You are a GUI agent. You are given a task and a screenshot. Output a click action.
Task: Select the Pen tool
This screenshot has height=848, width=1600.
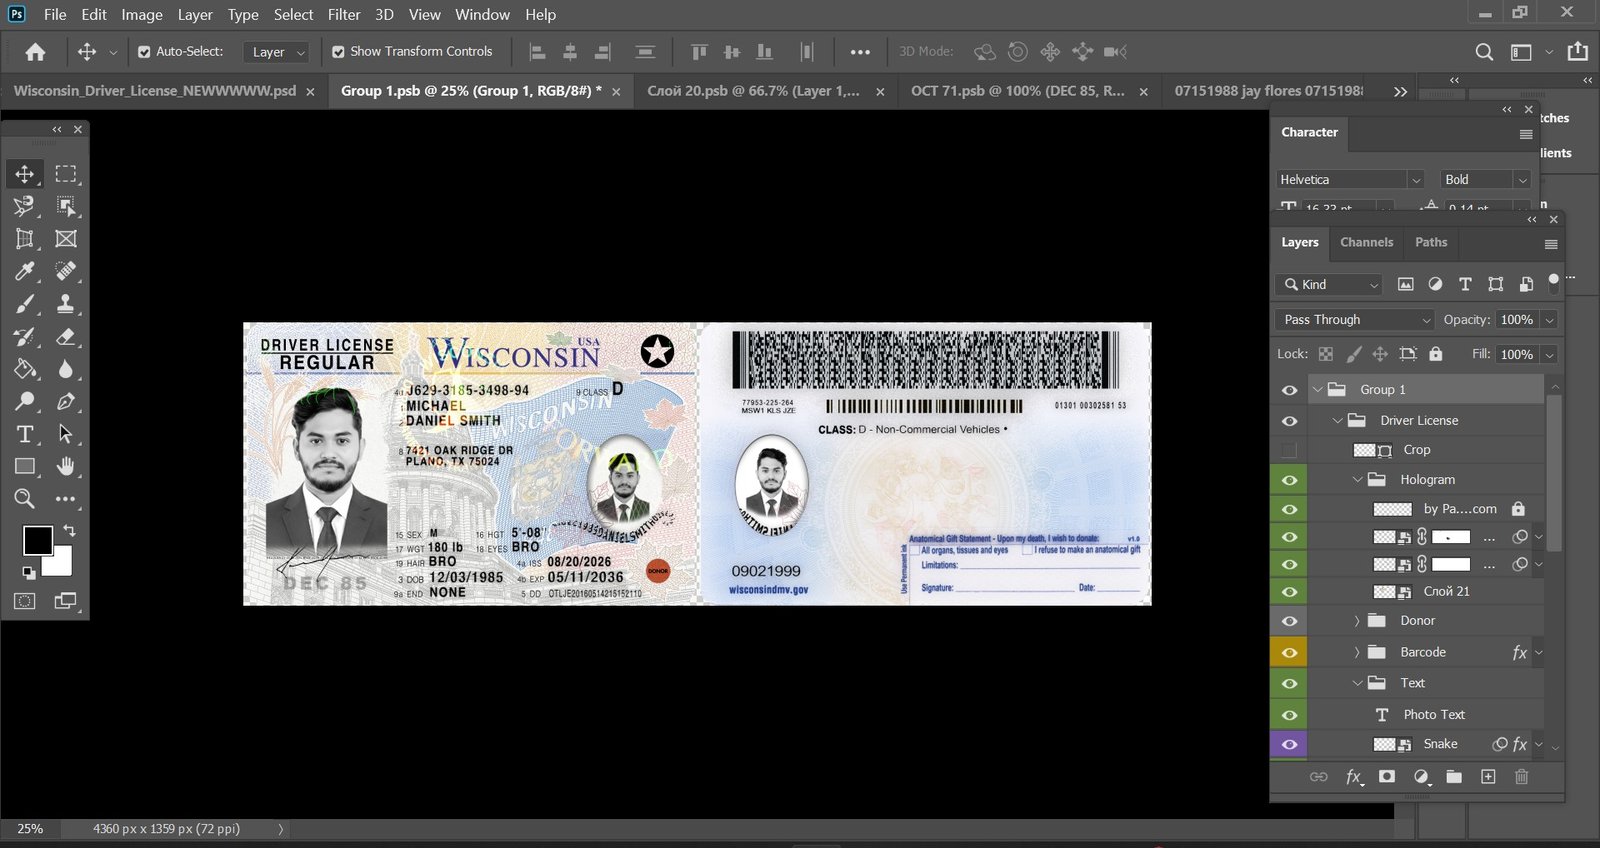tap(66, 402)
